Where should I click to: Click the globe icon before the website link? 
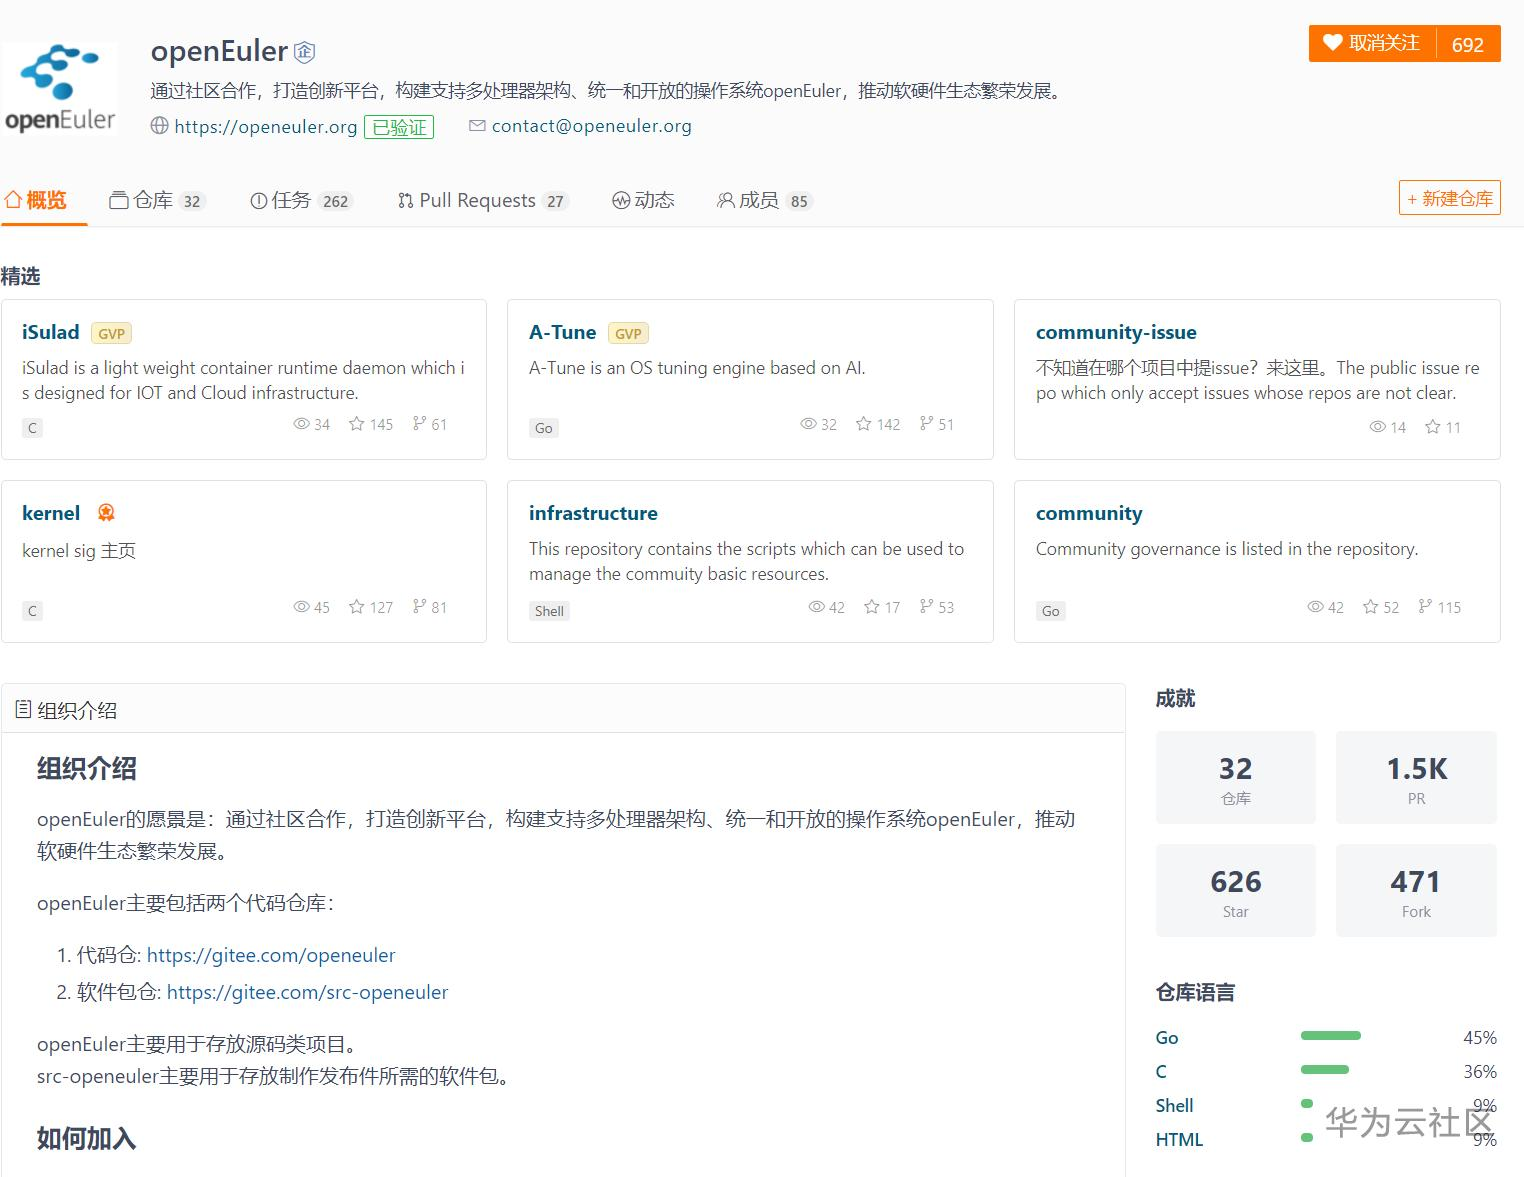tap(159, 126)
